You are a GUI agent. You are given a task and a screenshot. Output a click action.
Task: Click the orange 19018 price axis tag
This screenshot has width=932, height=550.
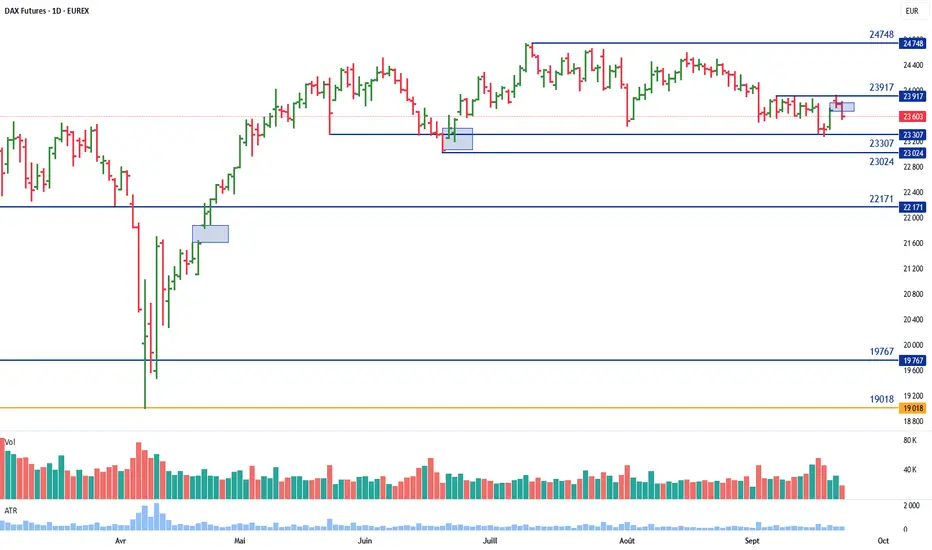pyautogui.click(x=912, y=408)
